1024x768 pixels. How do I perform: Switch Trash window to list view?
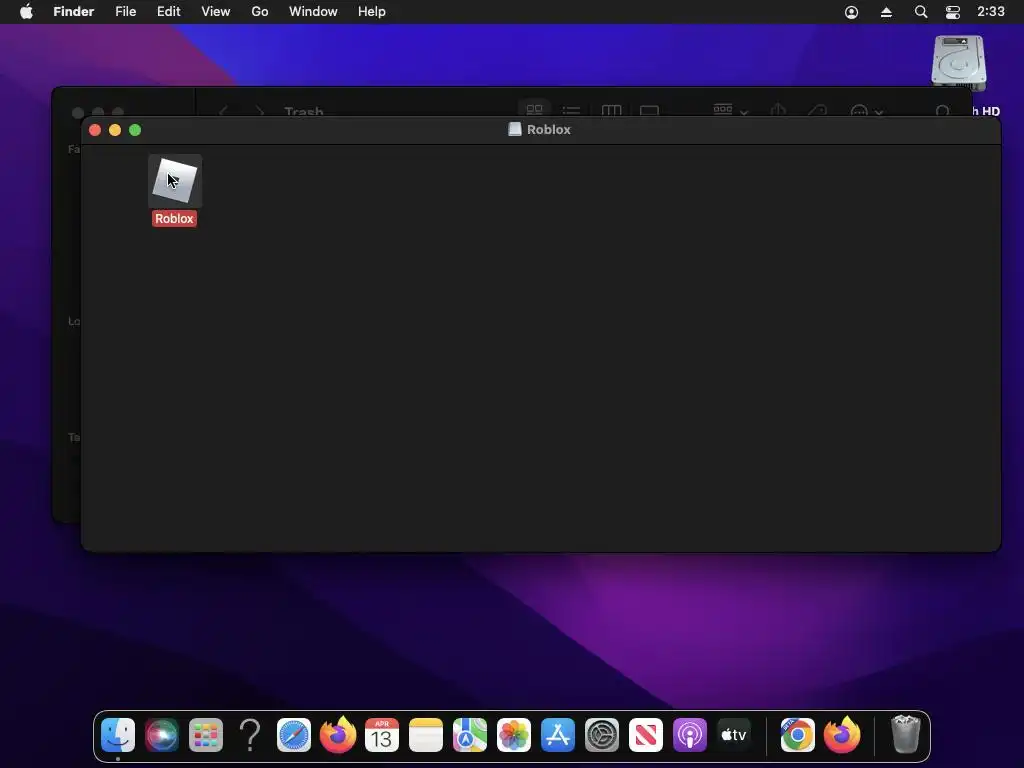(x=571, y=110)
